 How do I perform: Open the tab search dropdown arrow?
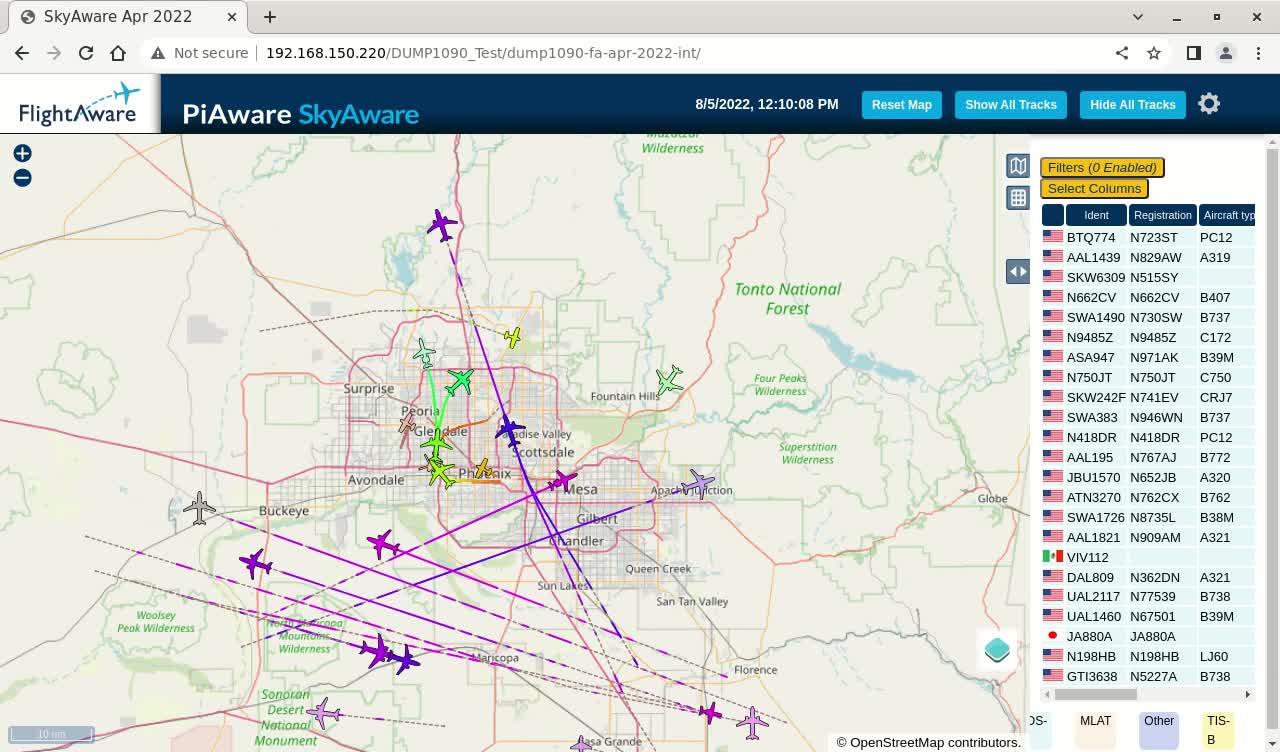(x=1138, y=17)
